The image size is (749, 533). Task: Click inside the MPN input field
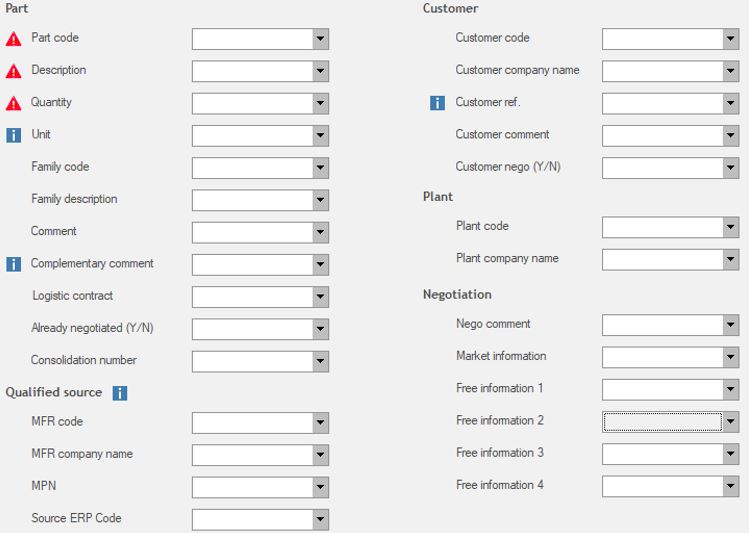point(252,487)
